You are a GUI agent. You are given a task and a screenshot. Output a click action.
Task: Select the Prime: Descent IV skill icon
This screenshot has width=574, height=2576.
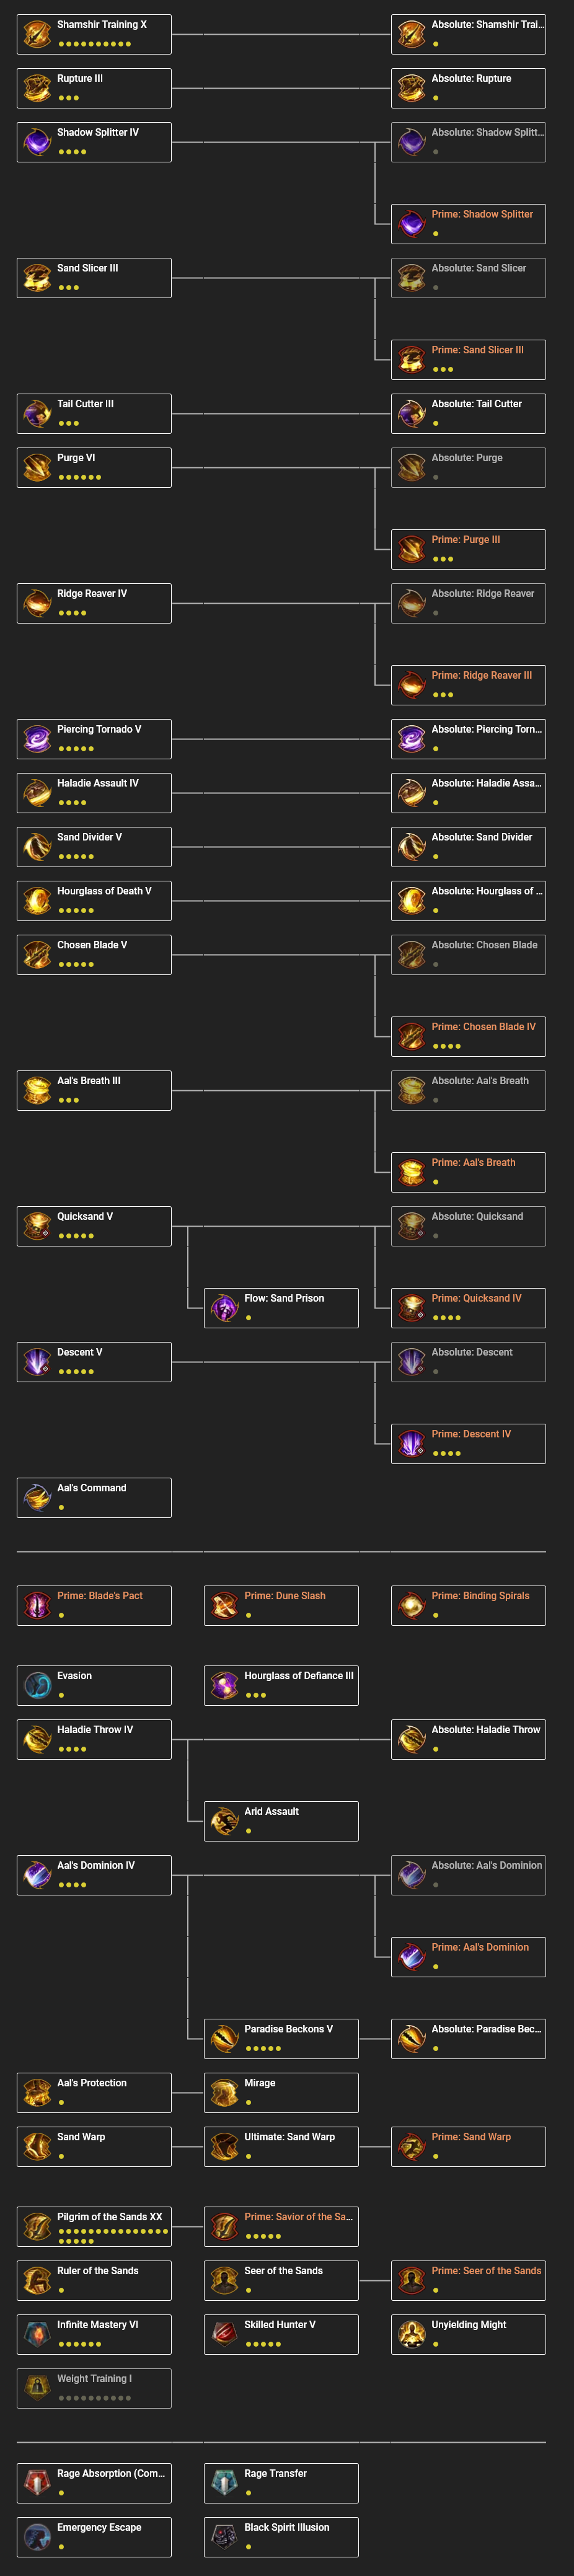point(410,1443)
